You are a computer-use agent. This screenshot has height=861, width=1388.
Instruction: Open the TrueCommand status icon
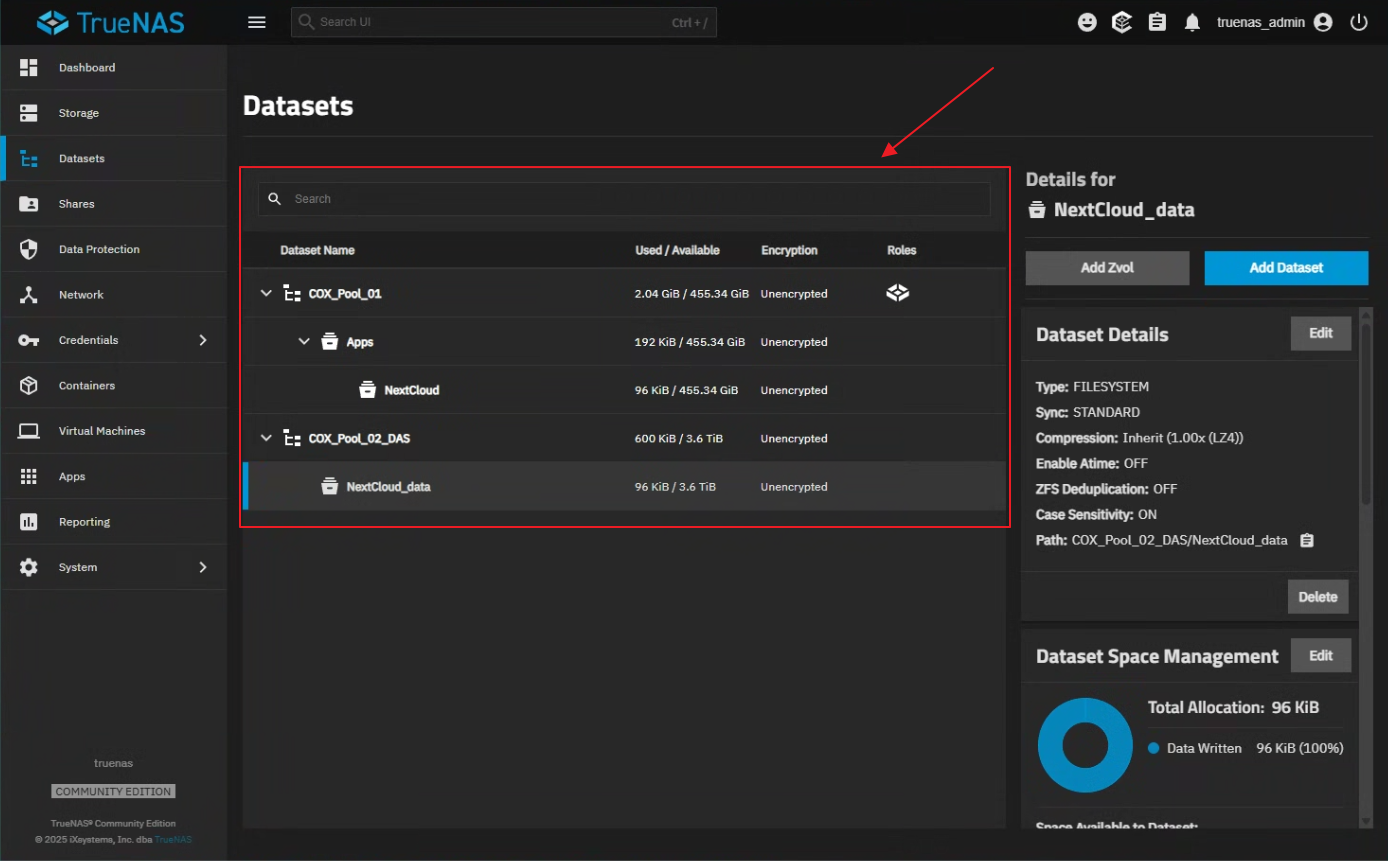1122,22
